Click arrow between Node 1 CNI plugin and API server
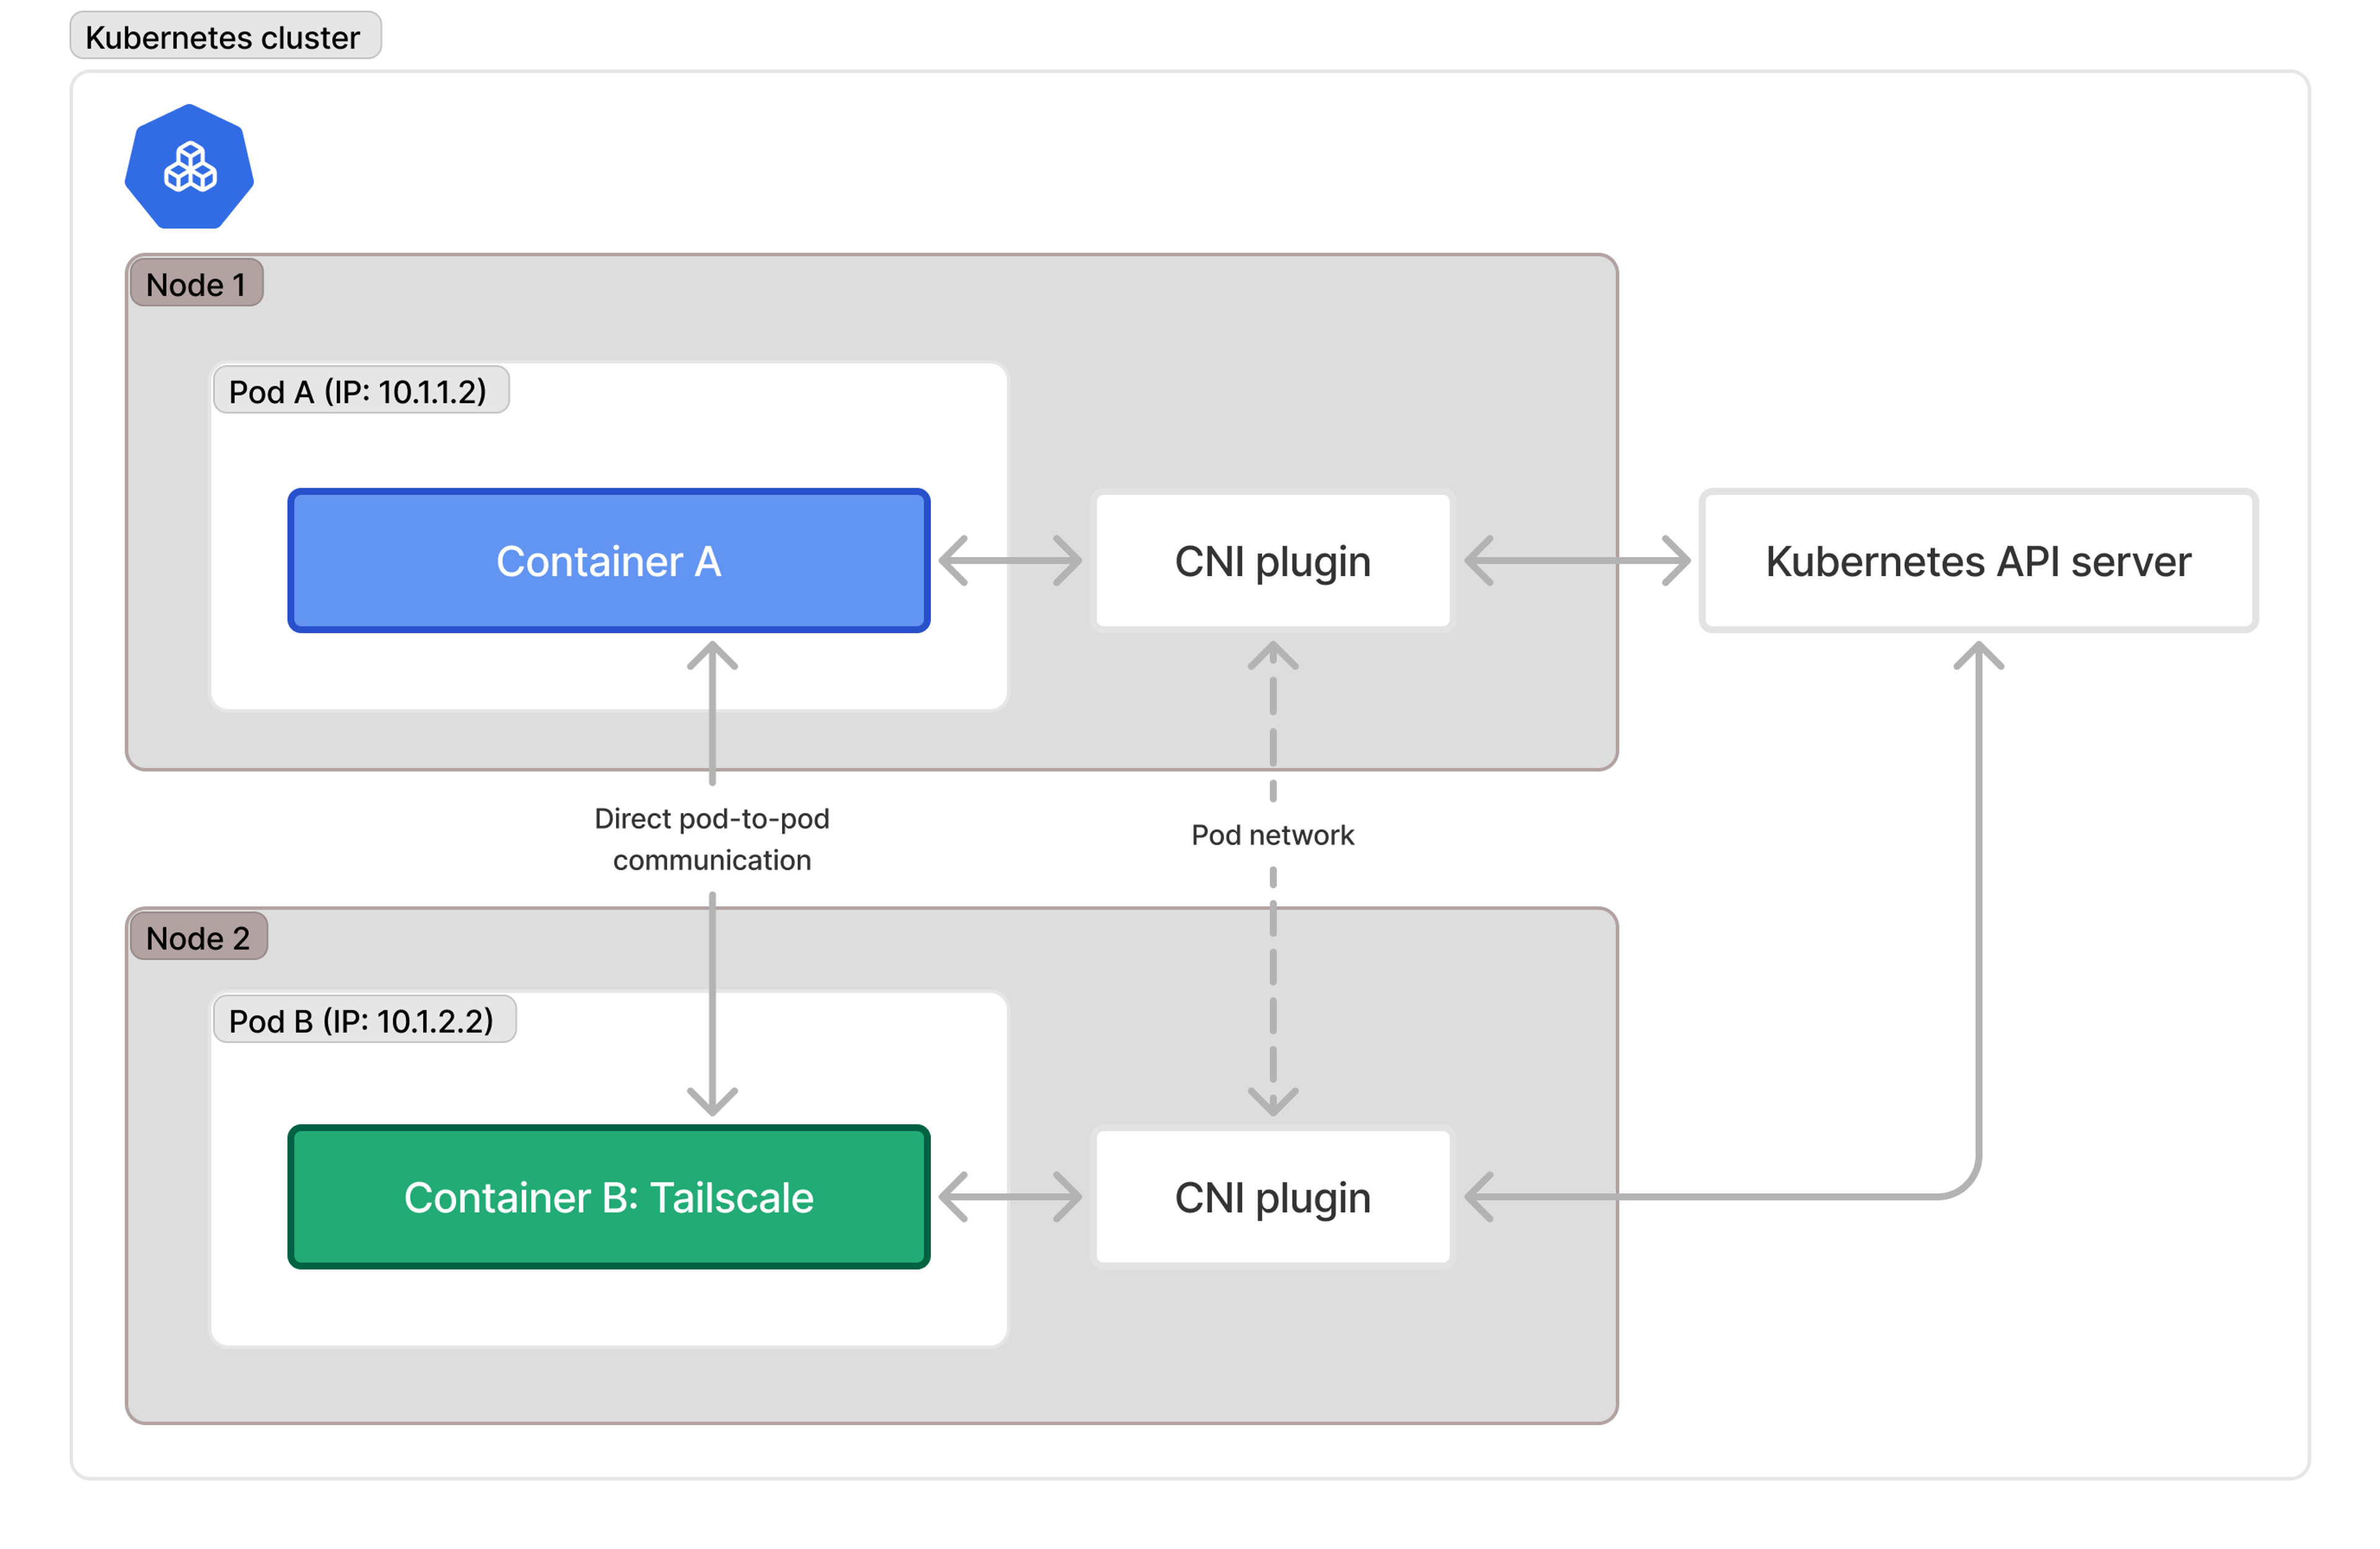 coord(1577,561)
